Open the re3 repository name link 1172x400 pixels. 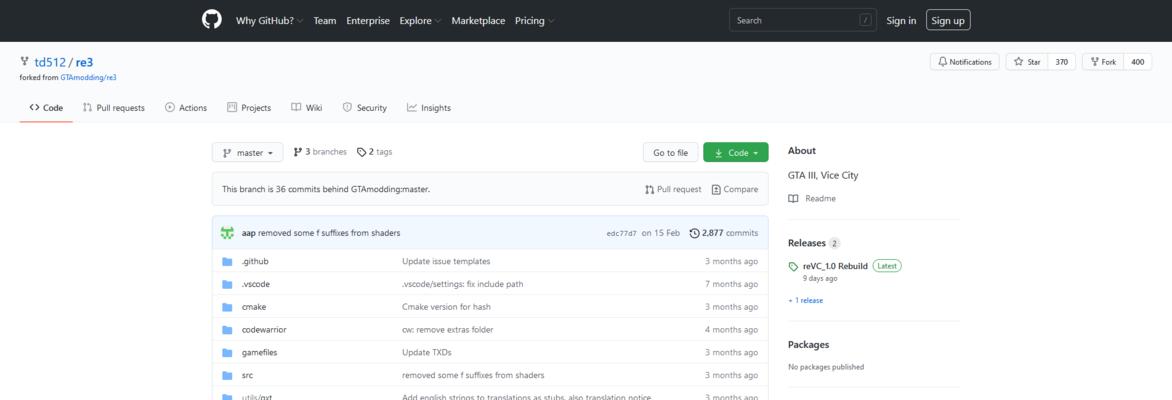click(84, 62)
